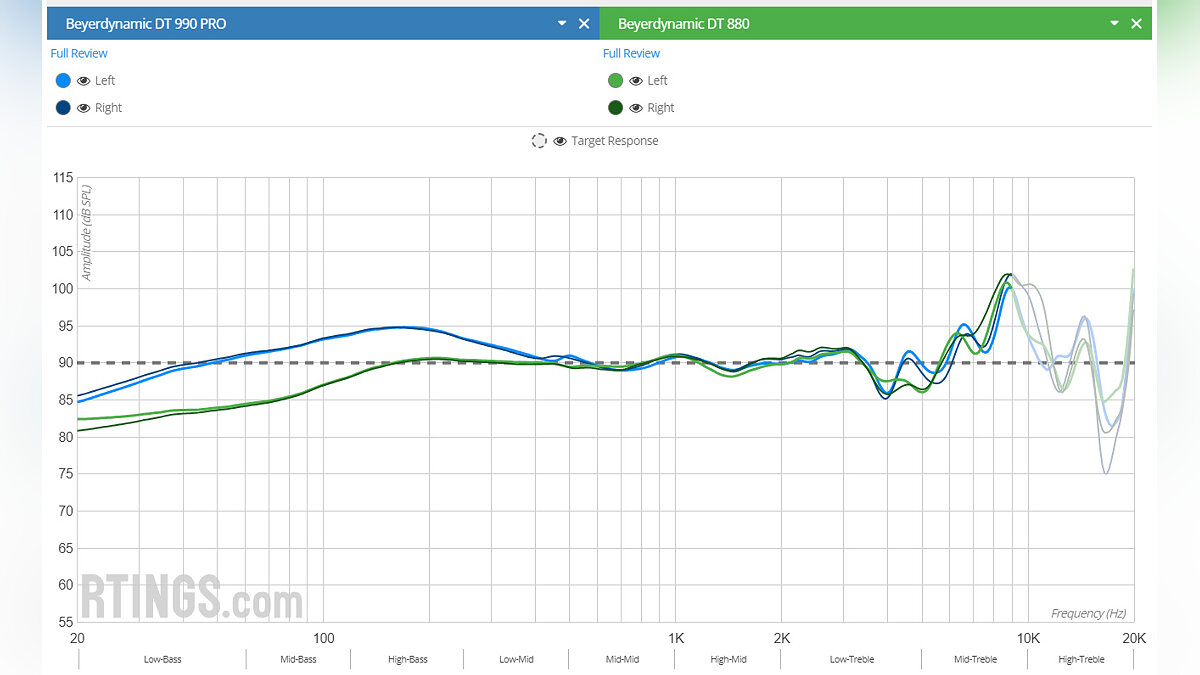
Task: Click the RTINGS.com watermark logo
Action: tap(190, 597)
